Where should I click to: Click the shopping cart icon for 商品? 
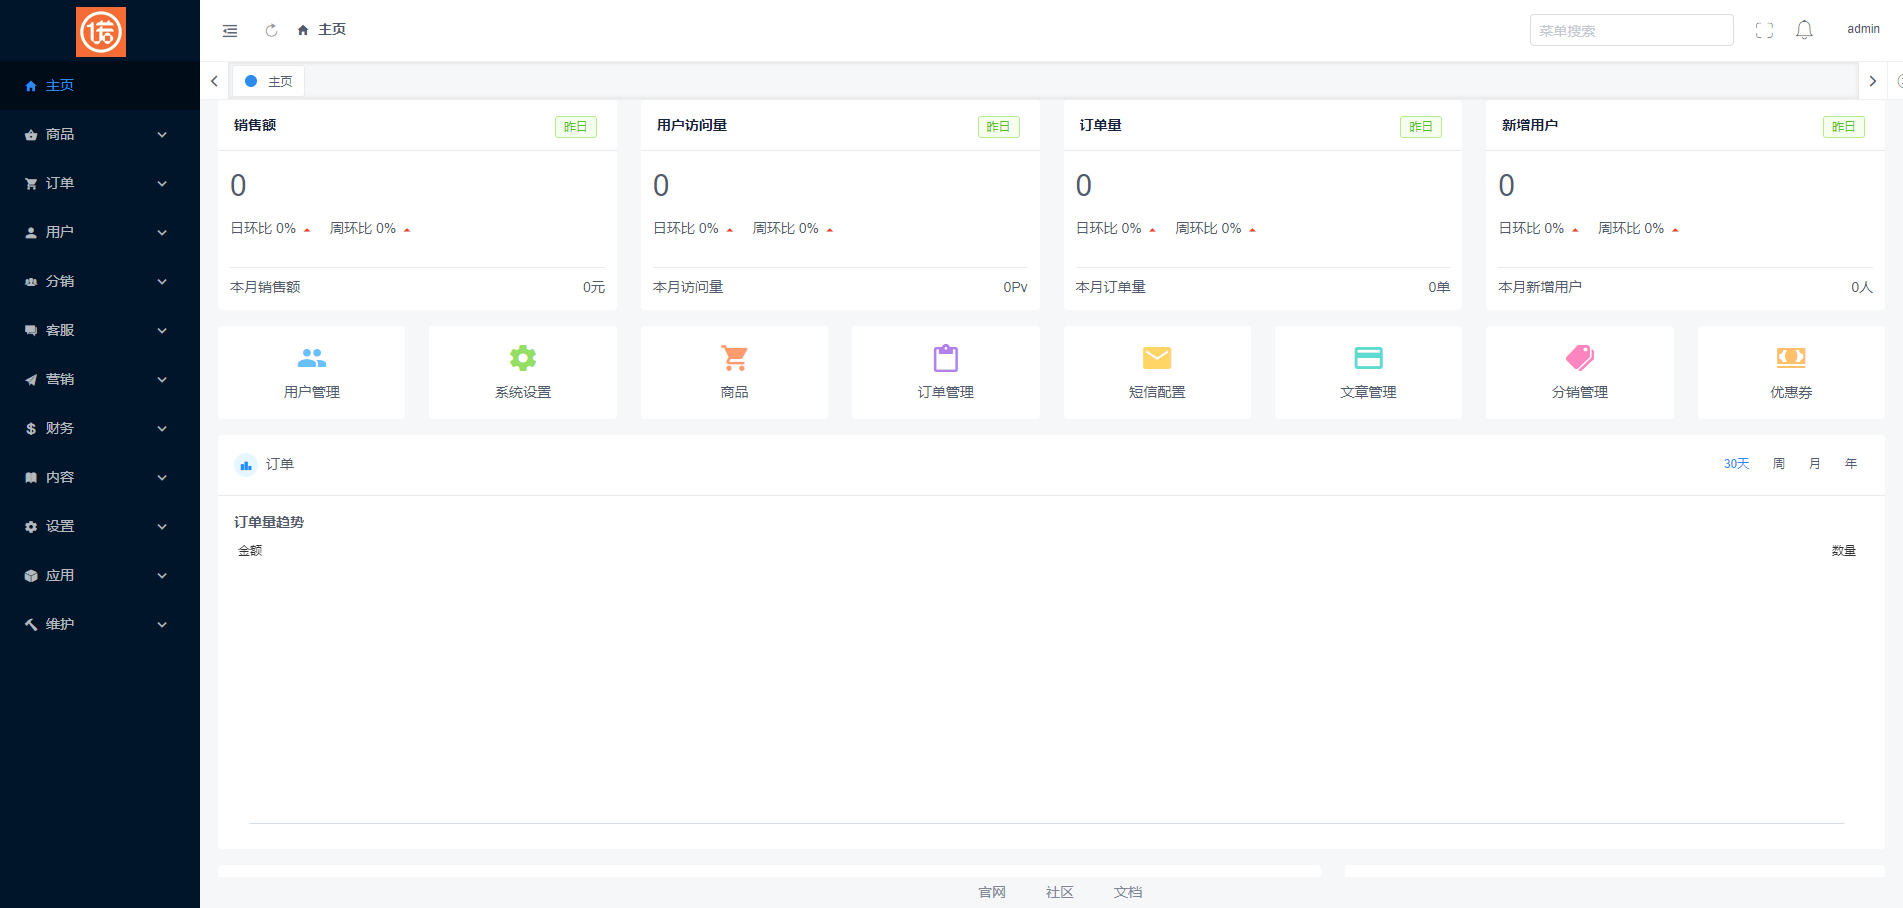click(x=734, y=358)
